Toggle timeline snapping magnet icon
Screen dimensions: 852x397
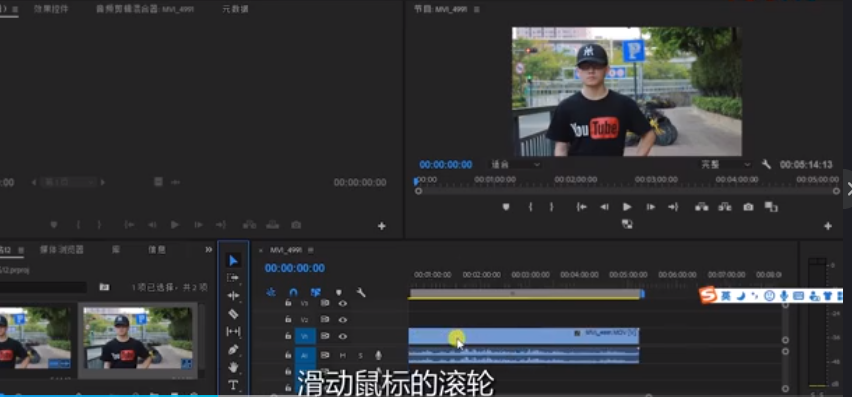coord(293,292)
